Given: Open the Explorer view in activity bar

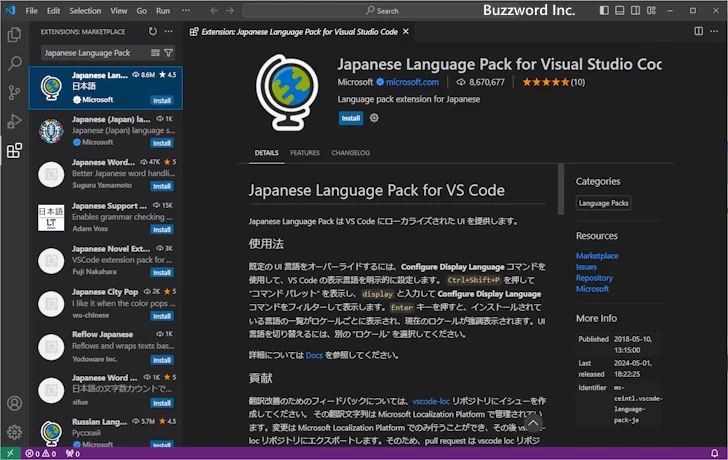Looking at the screenshot, I should pyautogui.click(x=14, y=34).
